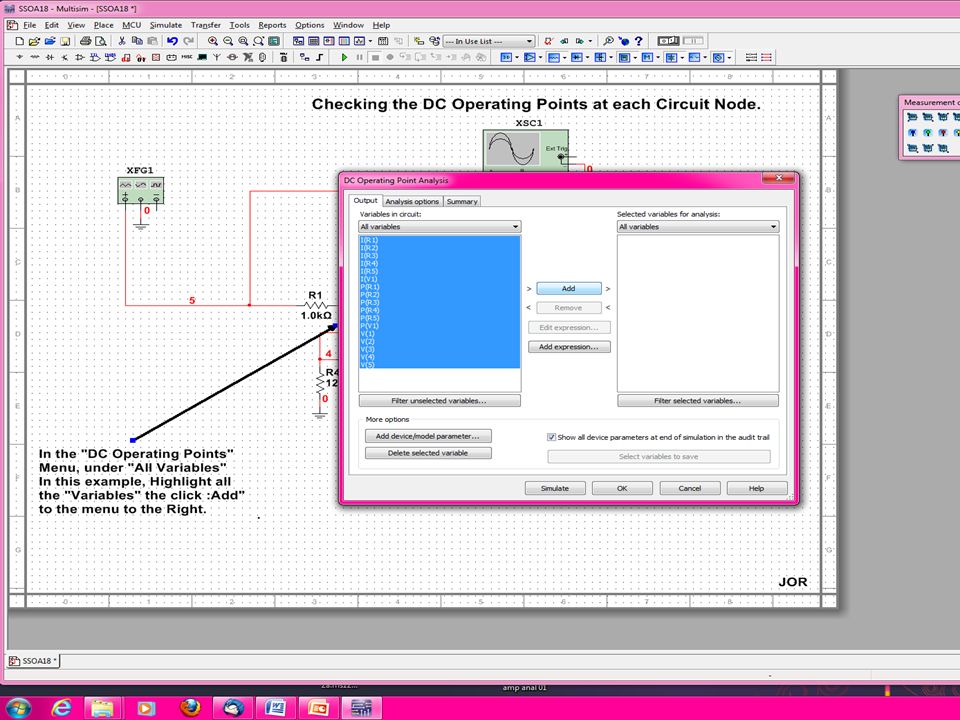Click the Windows Start button

(x=17, y=708)
